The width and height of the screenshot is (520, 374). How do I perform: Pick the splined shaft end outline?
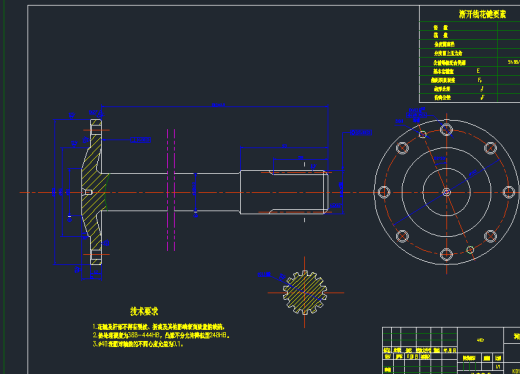click(284, 192)
